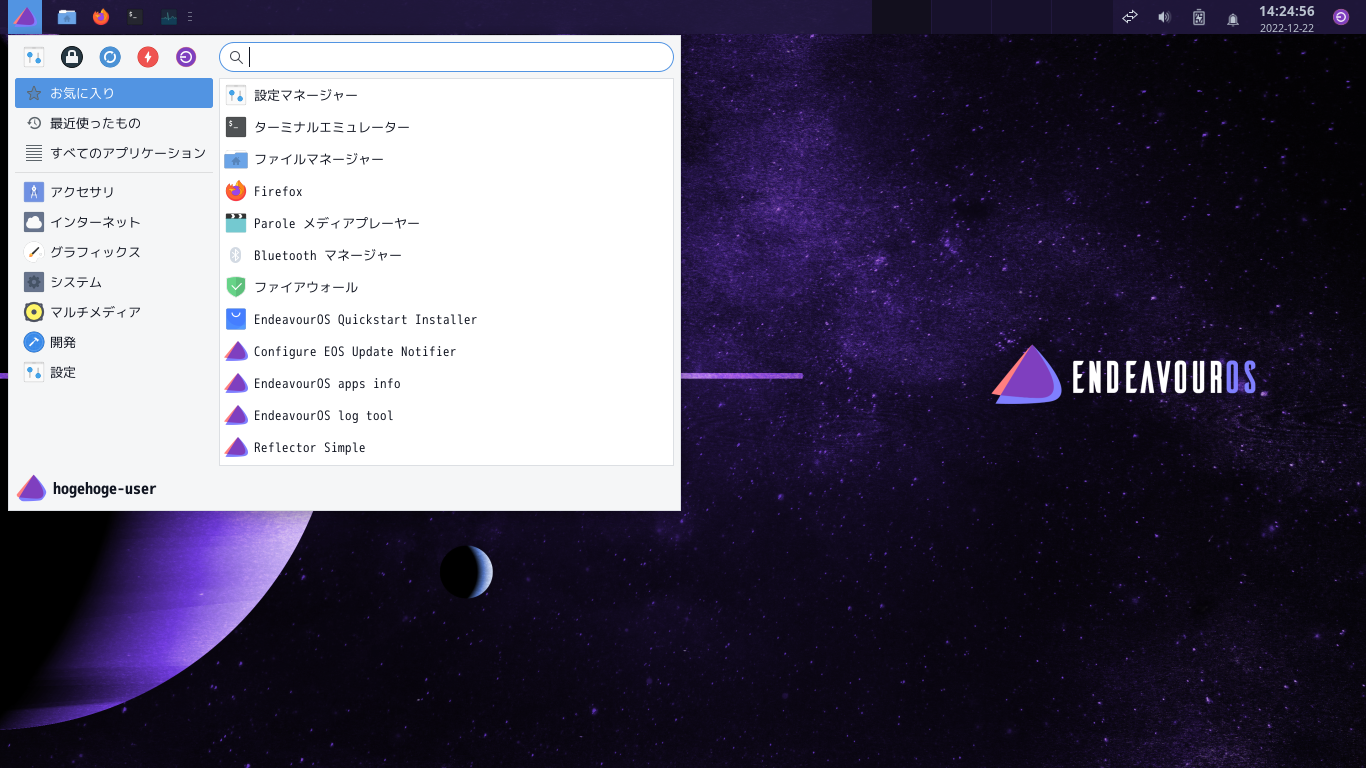Screen dimensions: 1366x768
Task: Click the red lightning bolt icon
Action: [148, 57]
